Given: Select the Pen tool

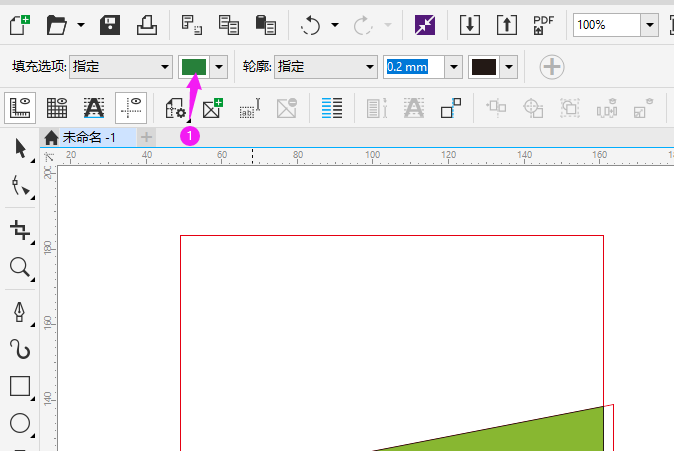Looking at the screenshot, I should tap(21, 313).
